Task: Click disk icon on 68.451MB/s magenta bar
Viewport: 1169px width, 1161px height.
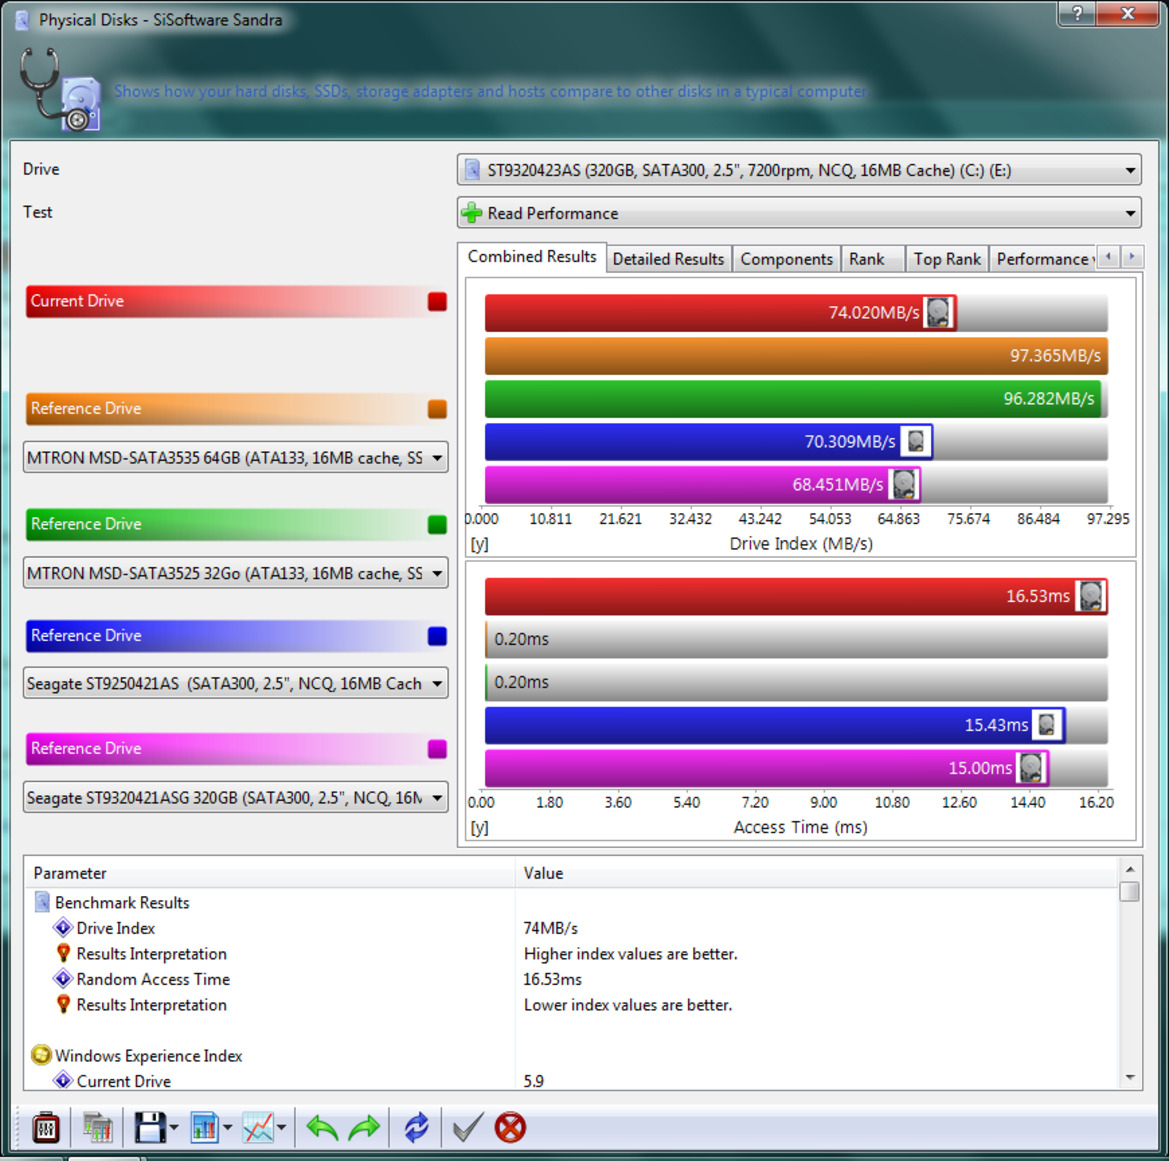Action: [904, 485]
